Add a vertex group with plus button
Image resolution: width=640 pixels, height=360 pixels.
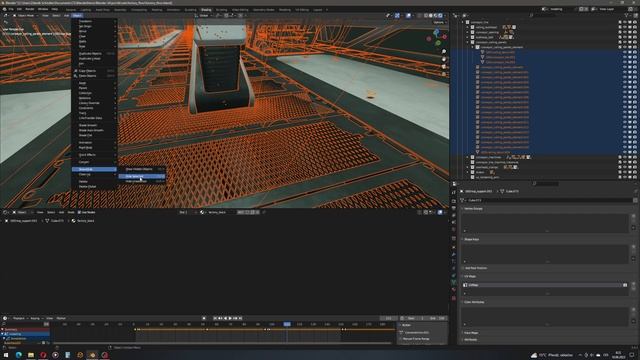tap(633, 216)
